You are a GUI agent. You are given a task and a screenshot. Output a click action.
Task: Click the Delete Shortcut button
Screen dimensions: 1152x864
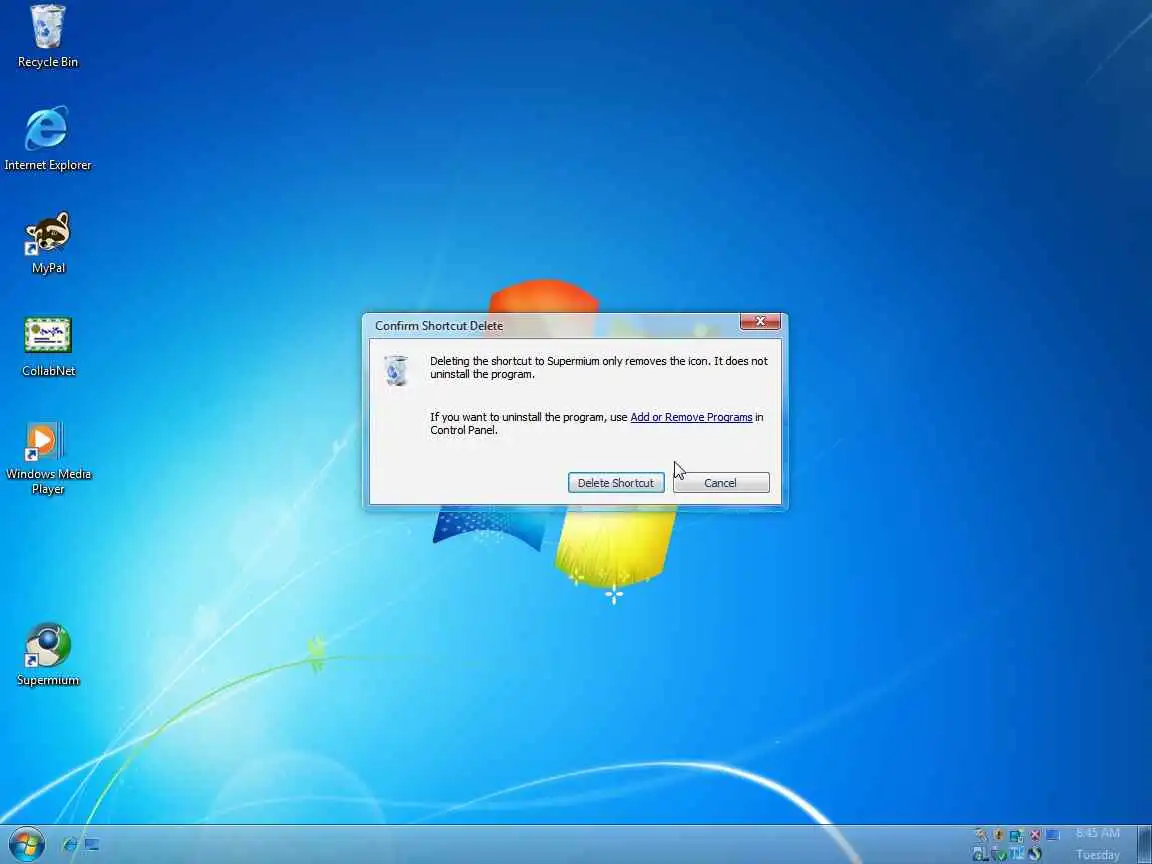[616, 483]
